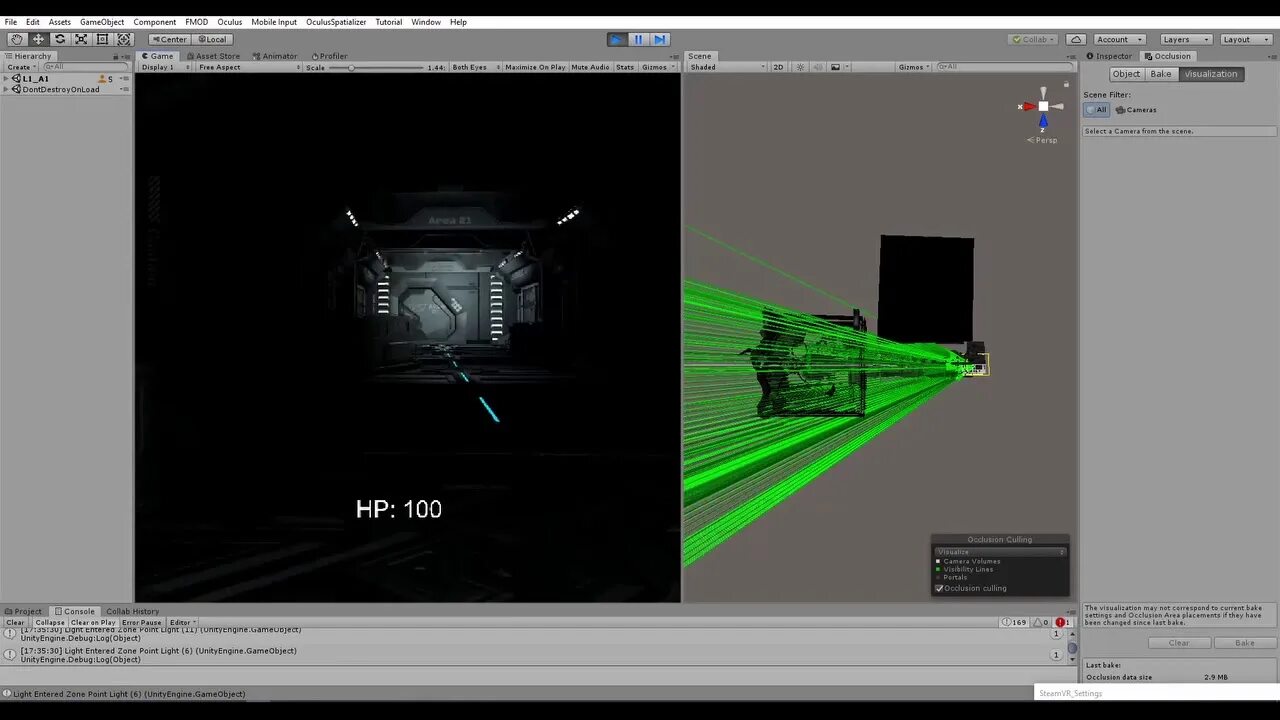The width and height of the screenshot is (1280, 720).
Task: Open the Hierarchy Create dropdown
Action: 20,67
